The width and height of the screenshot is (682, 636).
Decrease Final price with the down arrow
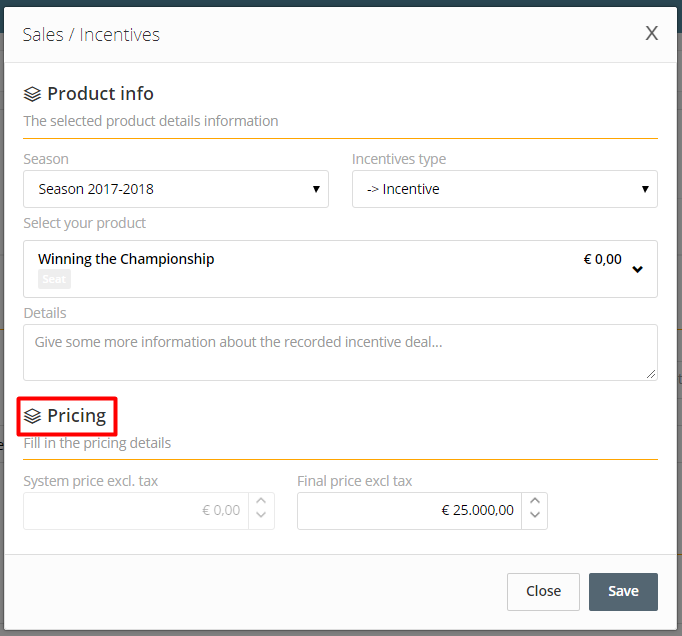coord(535,517)
